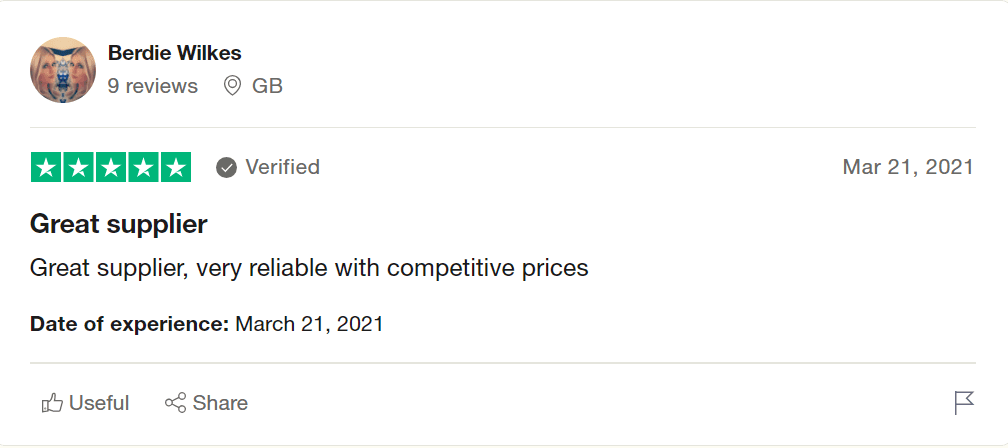This screenshot has width=1008, height=448.
Task: Click the fifth green rating star
Action: (x=176, y=167)
